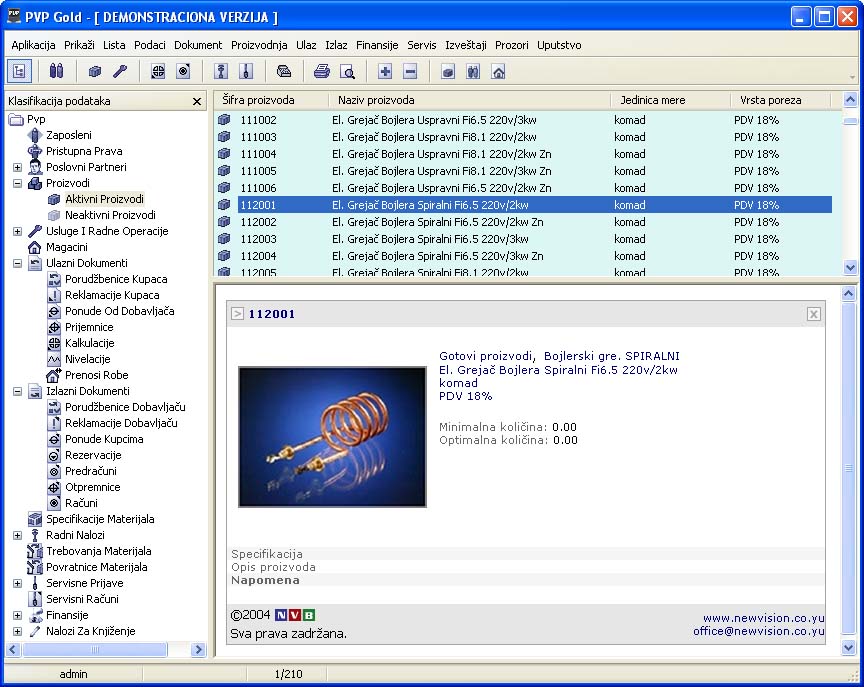Click the office@newvision.co.yu email link
Viewport: 864px width, 687px height.
(x=758, y=631)
